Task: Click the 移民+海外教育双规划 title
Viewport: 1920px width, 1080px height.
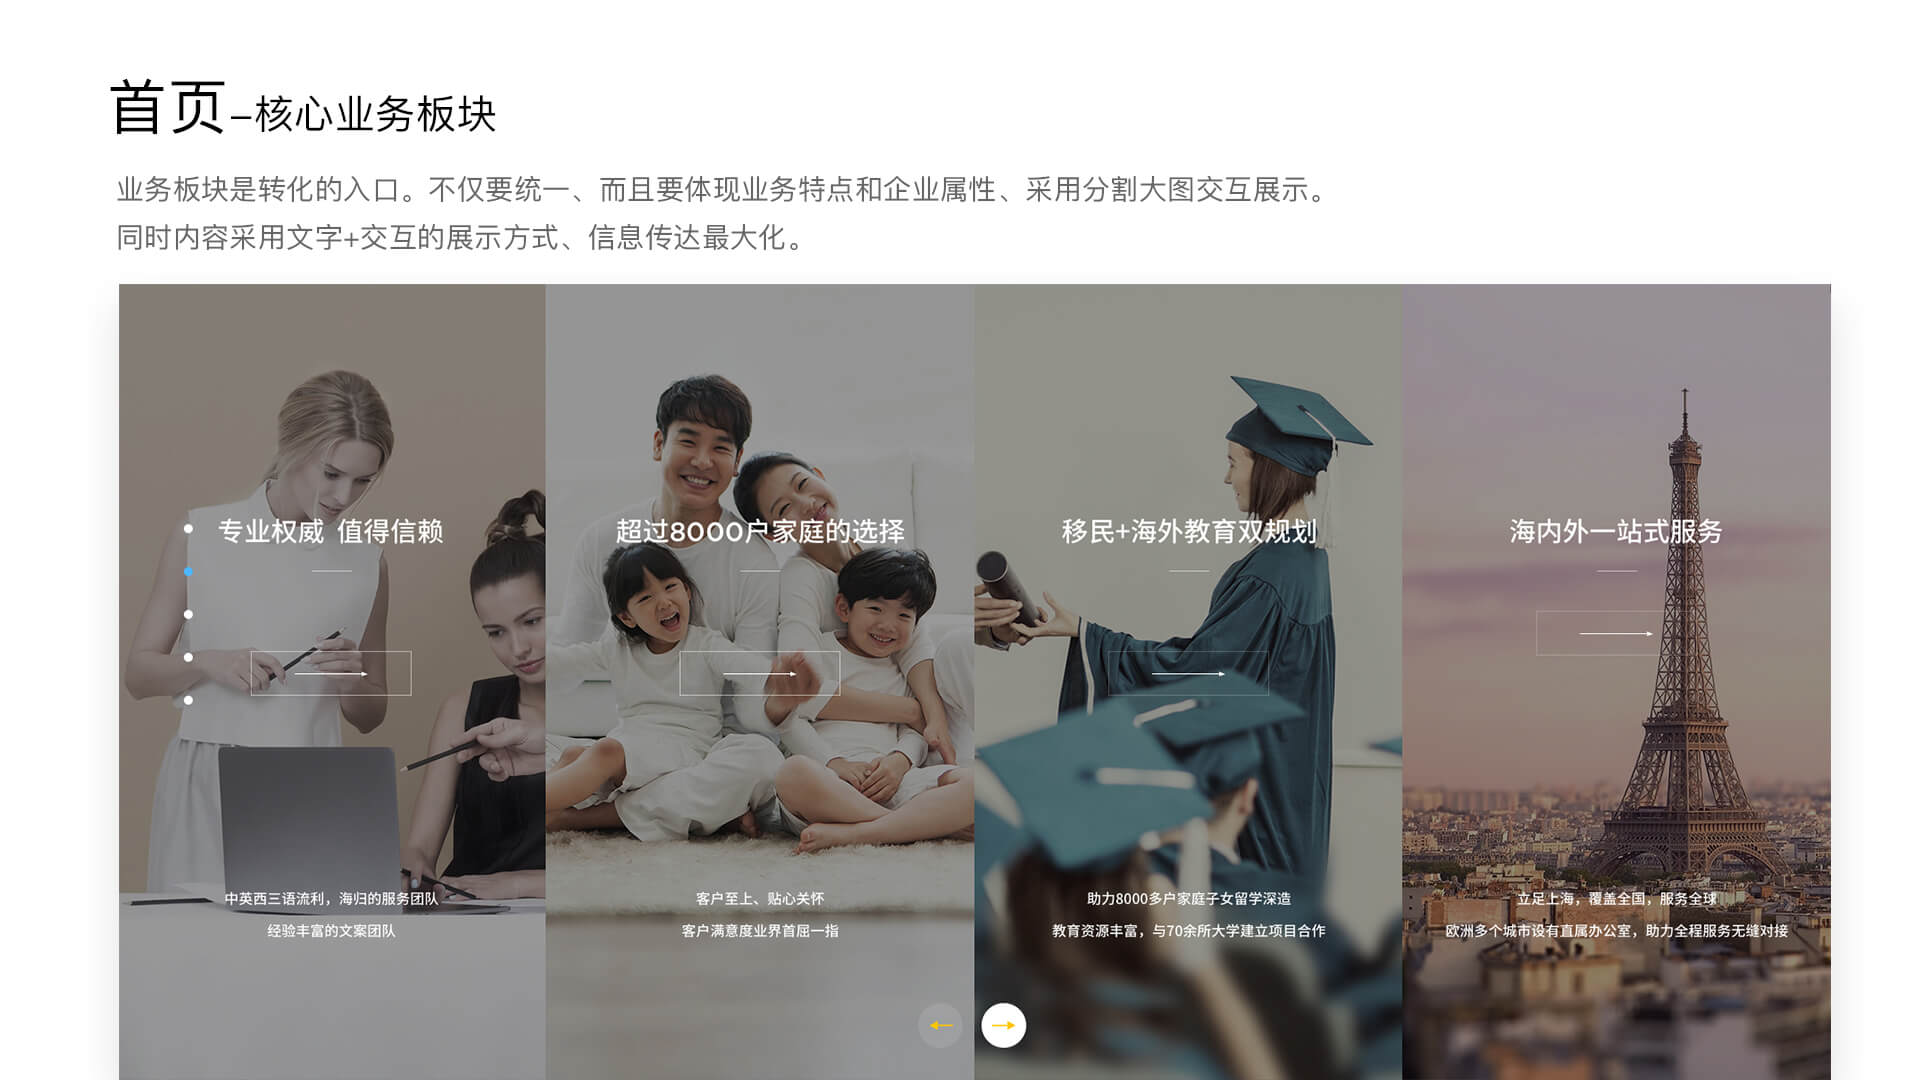Action: pyautogui.click(x=1188, y=531)
